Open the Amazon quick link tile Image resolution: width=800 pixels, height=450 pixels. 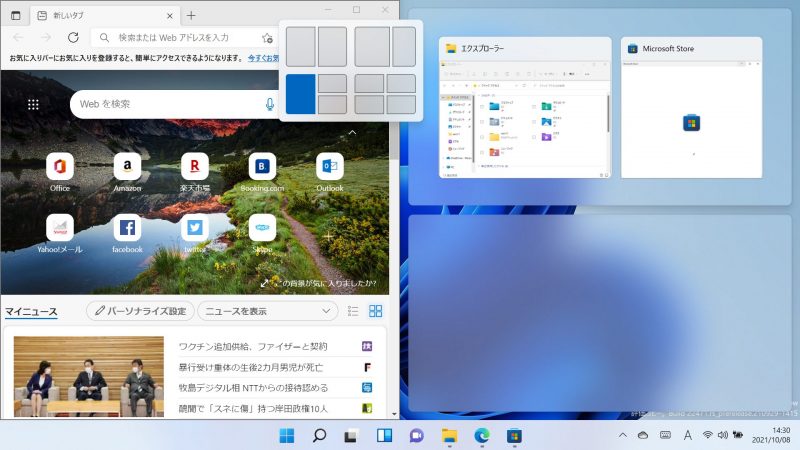click(x=127, y=167)
